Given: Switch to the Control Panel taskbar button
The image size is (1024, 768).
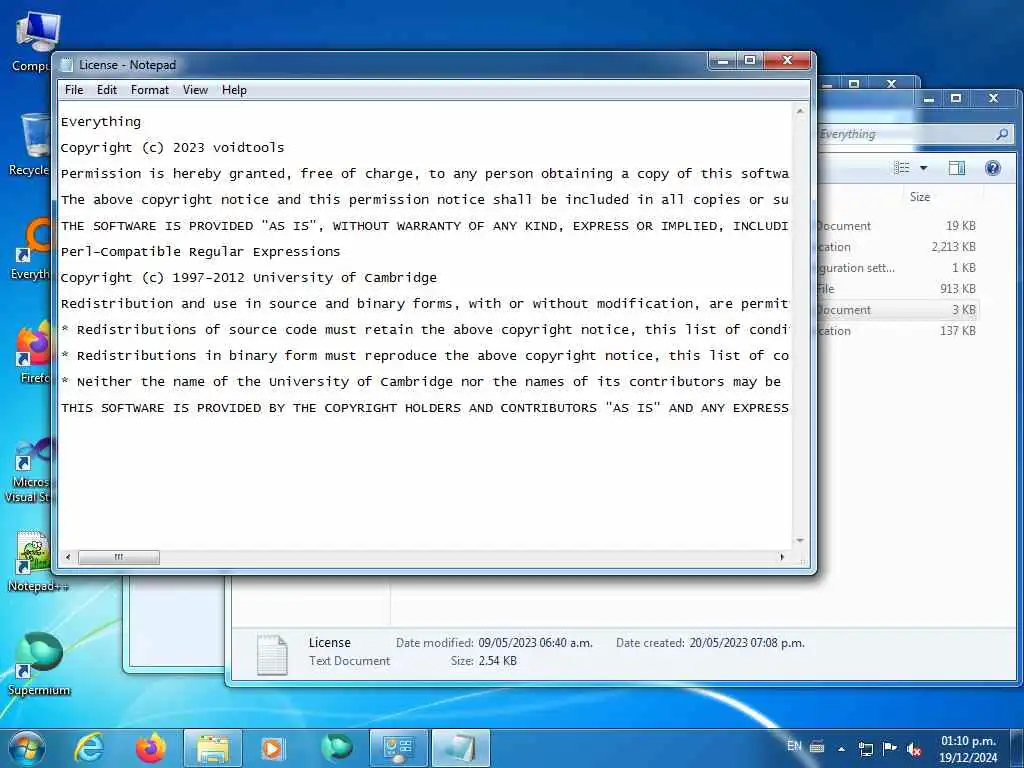Looking at the screenshot, I should [398, 748].
